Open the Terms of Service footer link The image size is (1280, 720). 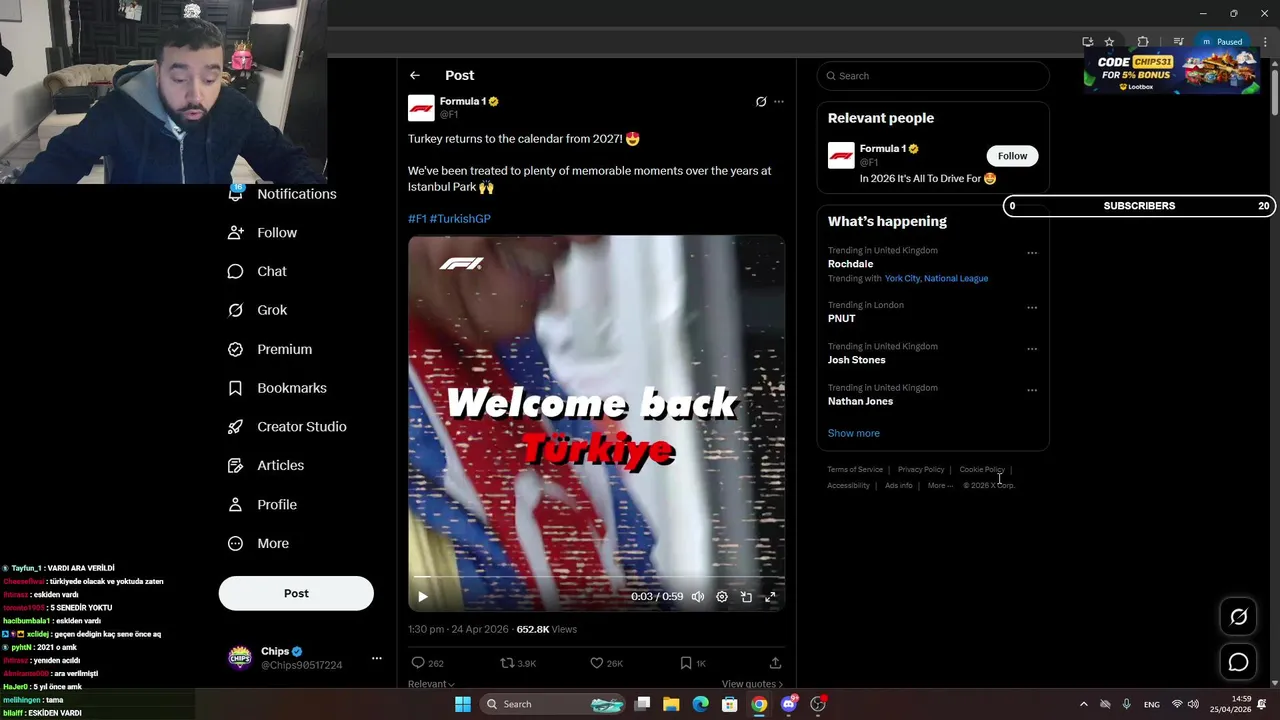[x=855, y=470]
